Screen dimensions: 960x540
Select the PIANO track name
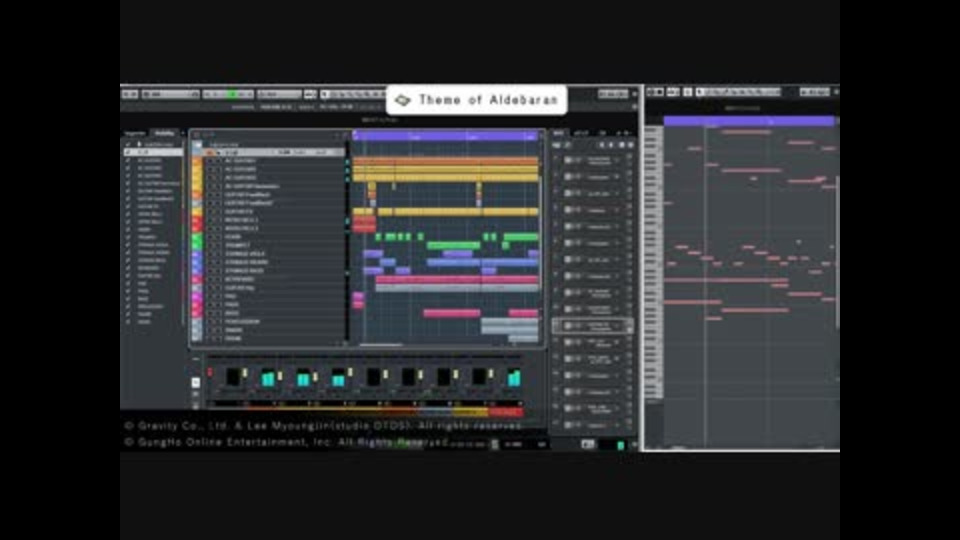click(233, 237)
